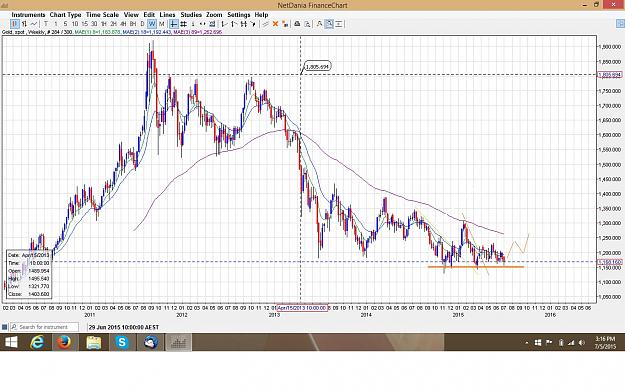Click the red X delete icon
The image size is (625, 392).
[x=275, y=24]
